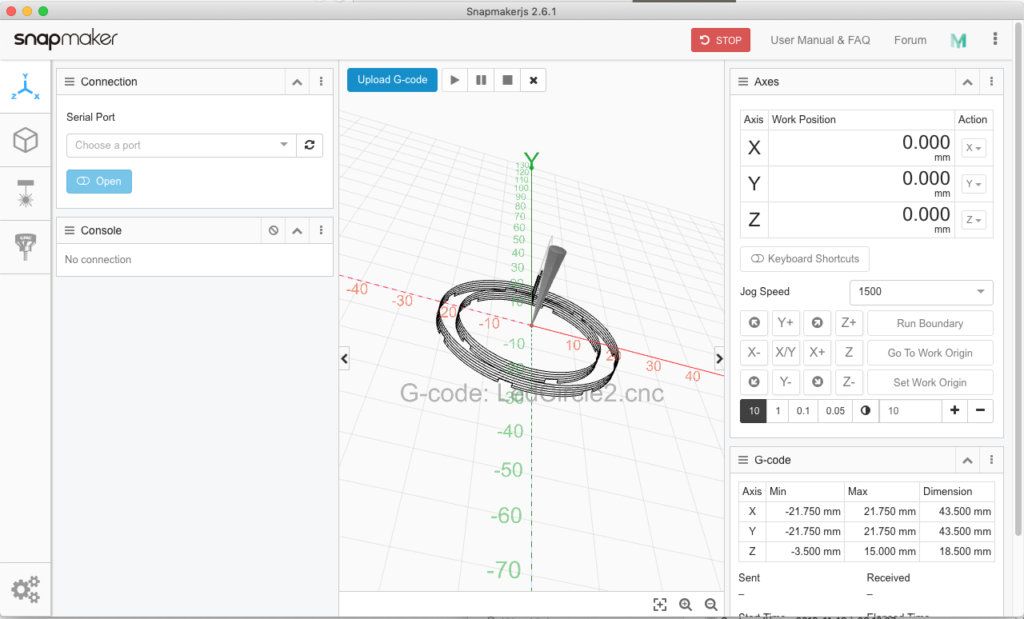Pause the G-code run

pos(481,80)
